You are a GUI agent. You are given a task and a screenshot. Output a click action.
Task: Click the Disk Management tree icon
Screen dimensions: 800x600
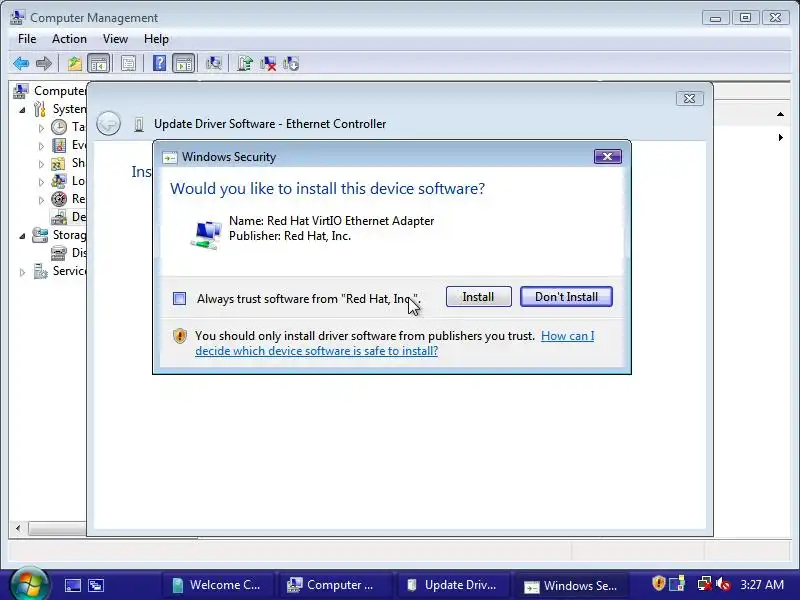click(59, 253)
